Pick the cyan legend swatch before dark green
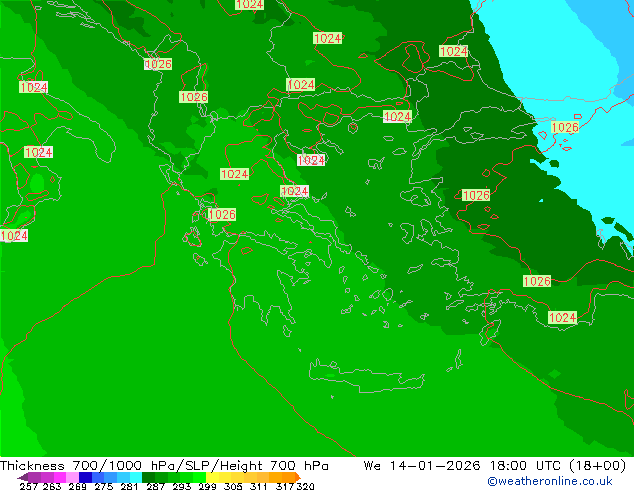This screenshot has width=634, height=490. 136,477
